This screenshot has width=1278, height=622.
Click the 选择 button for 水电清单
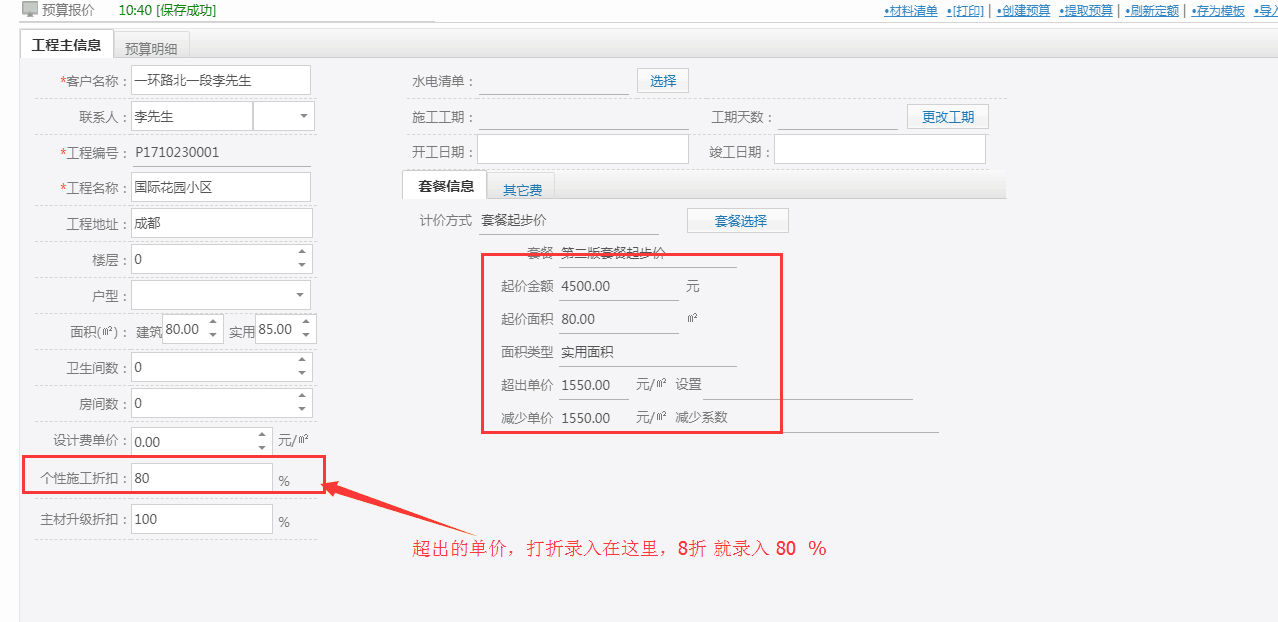pyautogui.click(x=662, y=81)
